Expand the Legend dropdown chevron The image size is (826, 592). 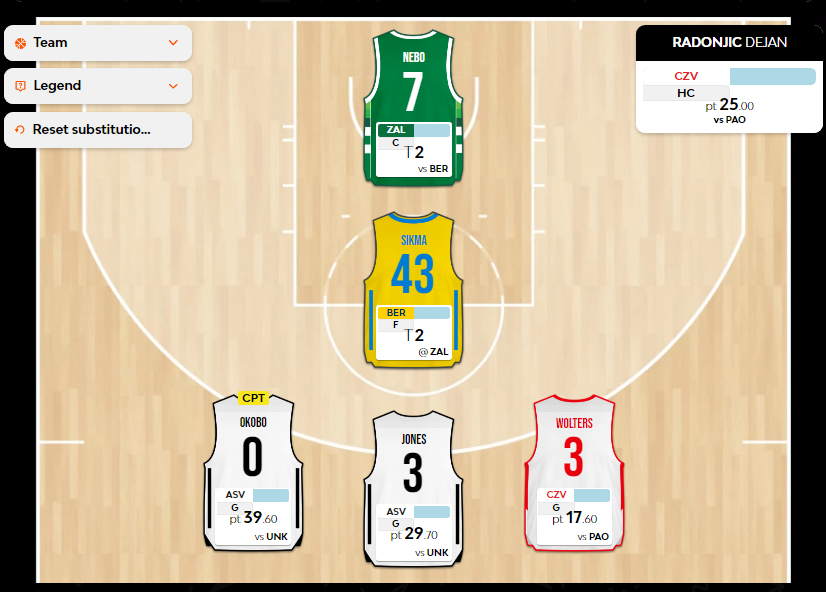pyautogui.click(x=173, y=86)
